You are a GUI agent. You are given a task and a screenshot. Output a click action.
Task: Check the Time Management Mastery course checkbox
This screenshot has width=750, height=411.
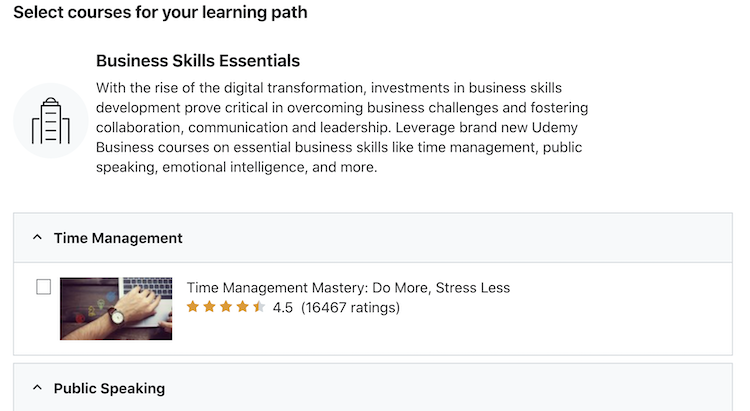tap(43, 287)
